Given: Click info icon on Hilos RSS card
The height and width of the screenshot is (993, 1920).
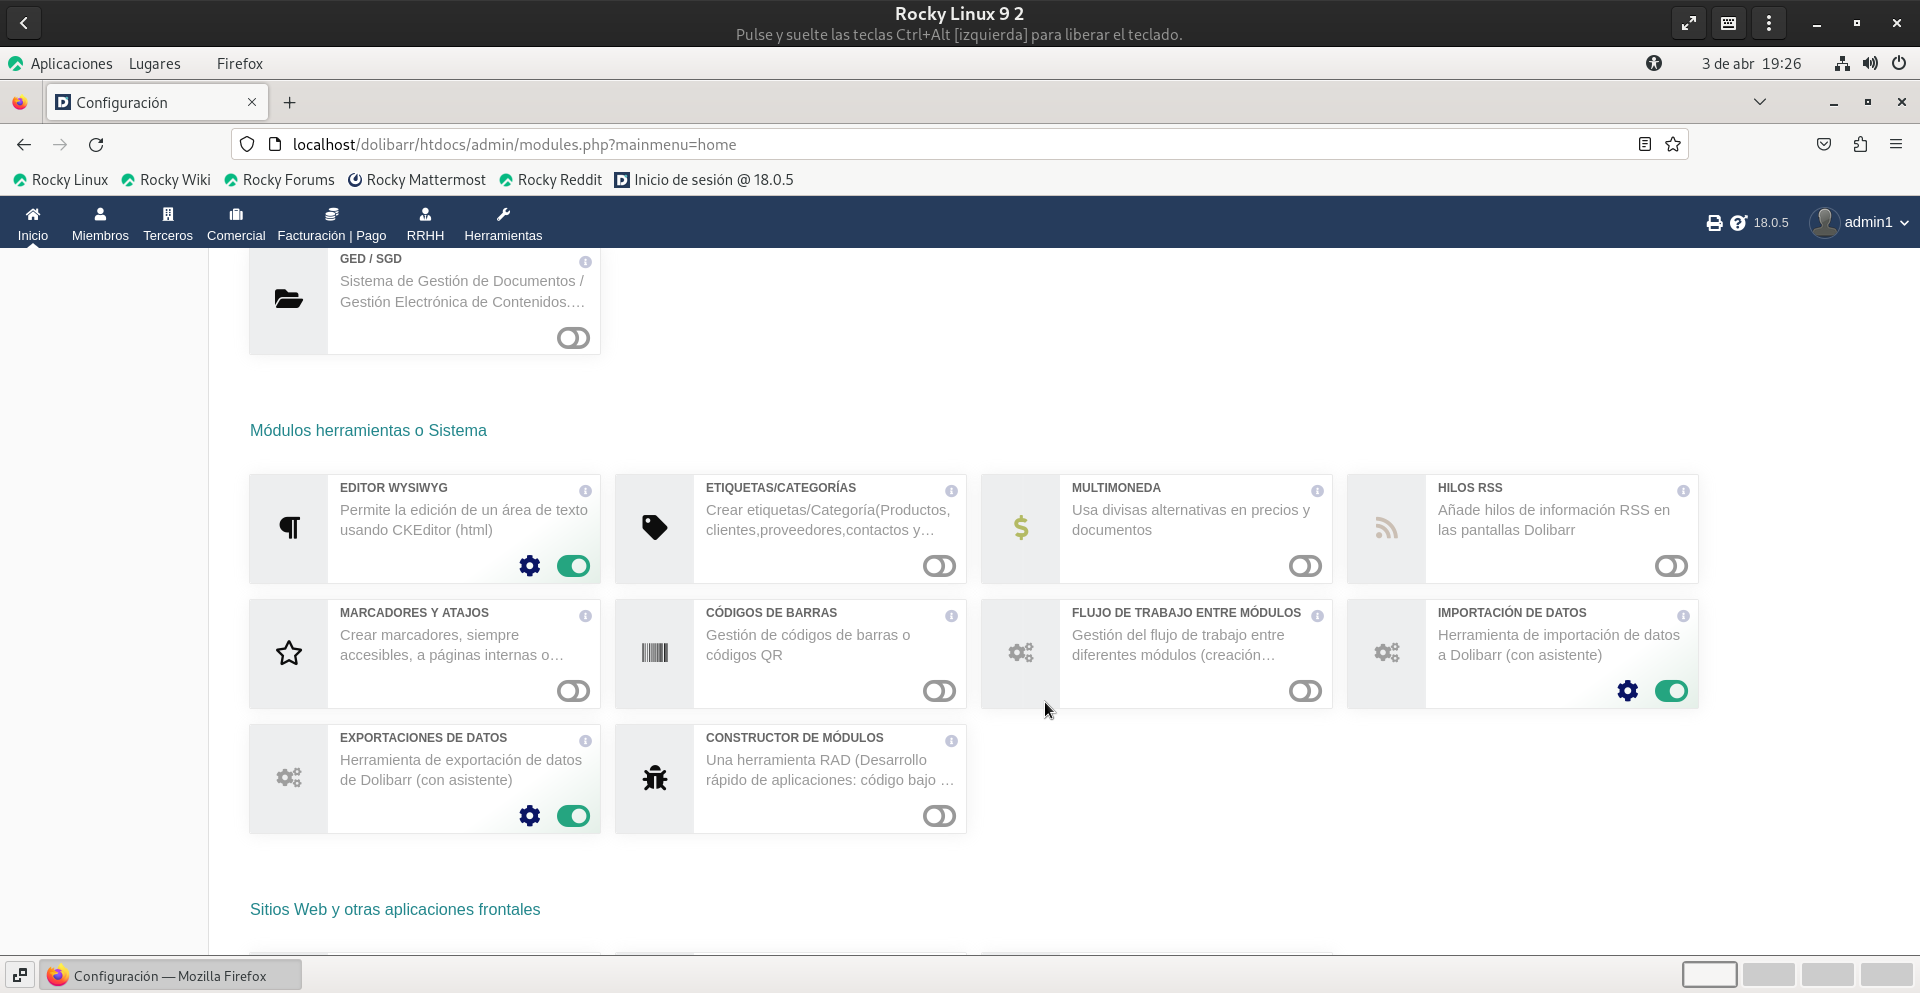Looking at the screenshot, I should [1683, 491].
